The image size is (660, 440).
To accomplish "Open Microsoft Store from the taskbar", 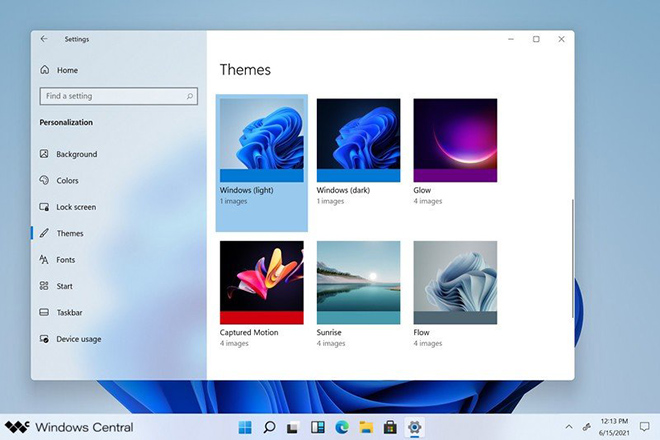I will point(390,427).
